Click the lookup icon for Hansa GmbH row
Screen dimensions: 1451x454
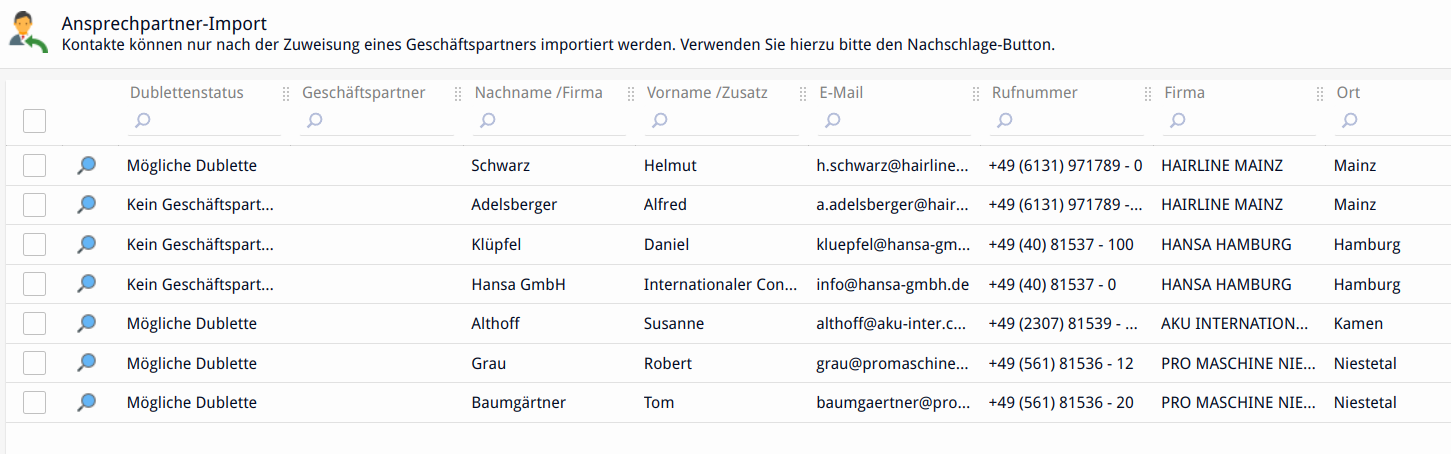coord(87,284)
